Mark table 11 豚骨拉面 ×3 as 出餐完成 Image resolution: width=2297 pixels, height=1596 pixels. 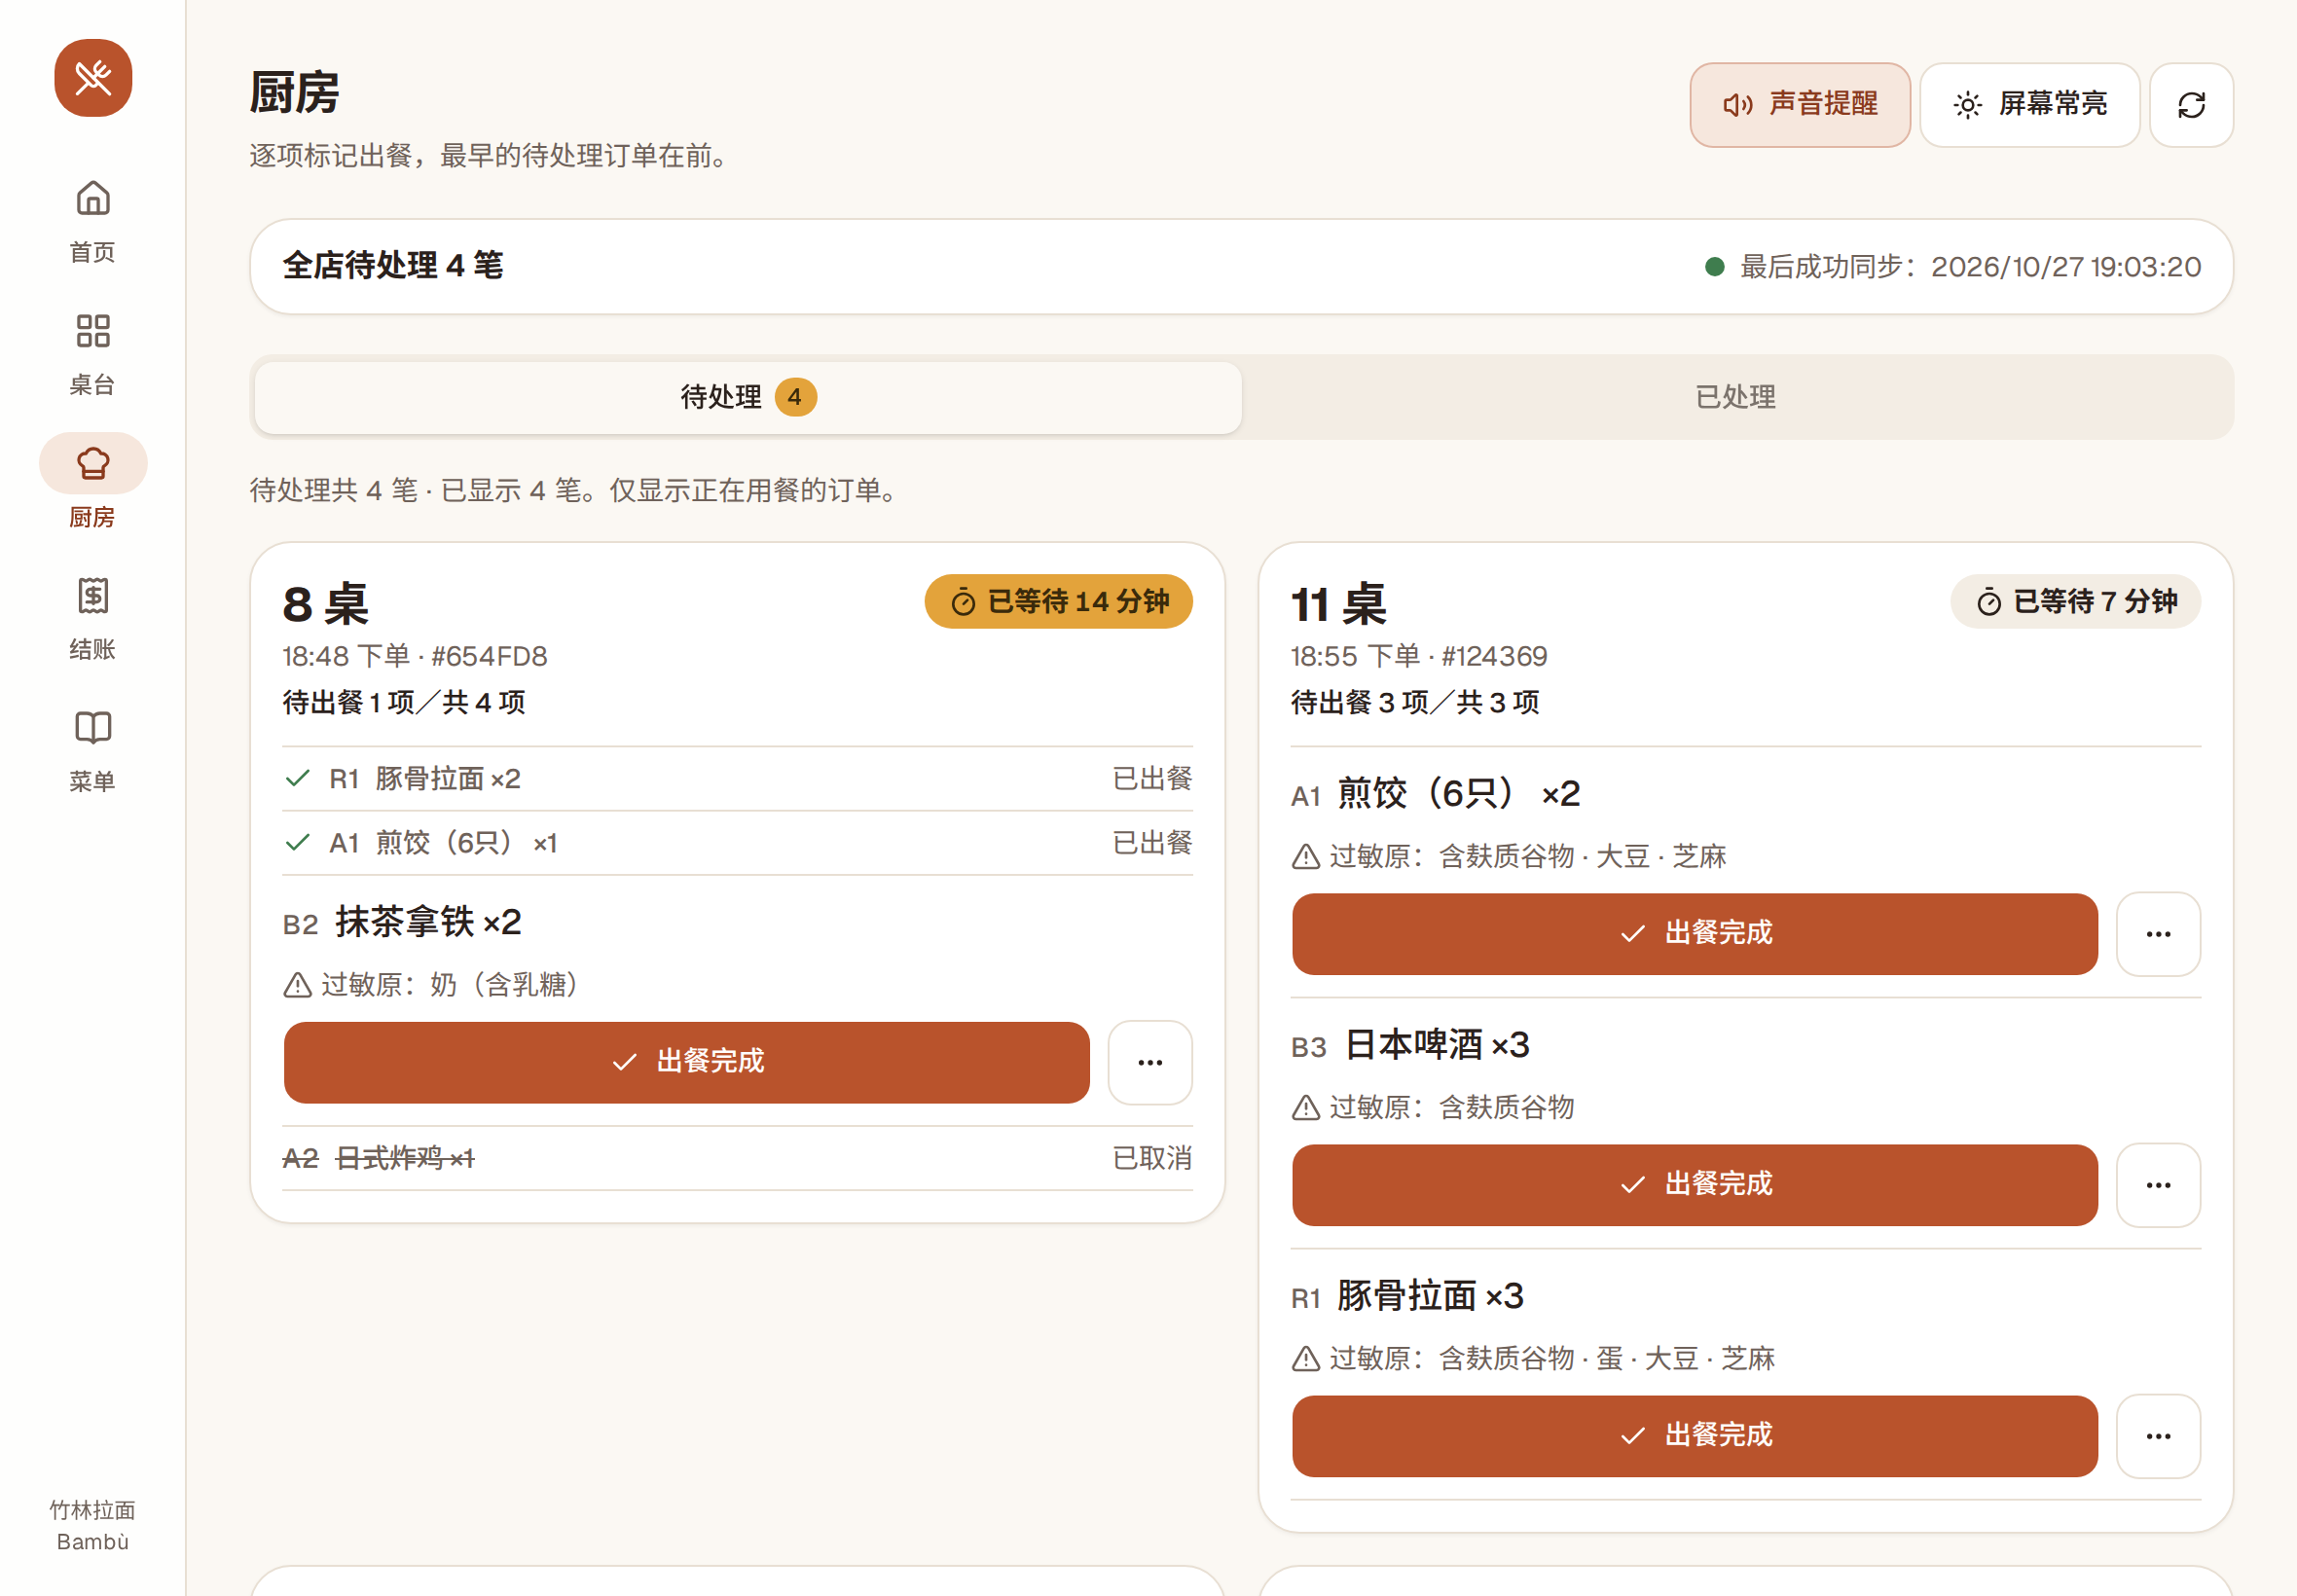(1695, 1436)
